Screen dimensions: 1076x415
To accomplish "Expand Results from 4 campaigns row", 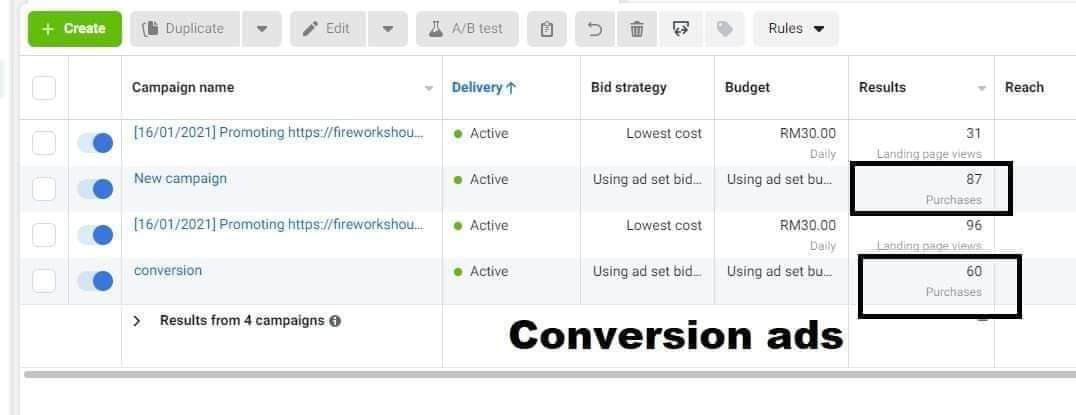I will 138,321.
